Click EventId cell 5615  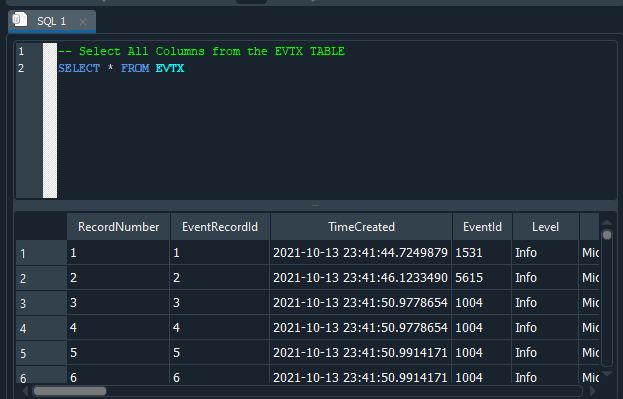pos(482,278)
